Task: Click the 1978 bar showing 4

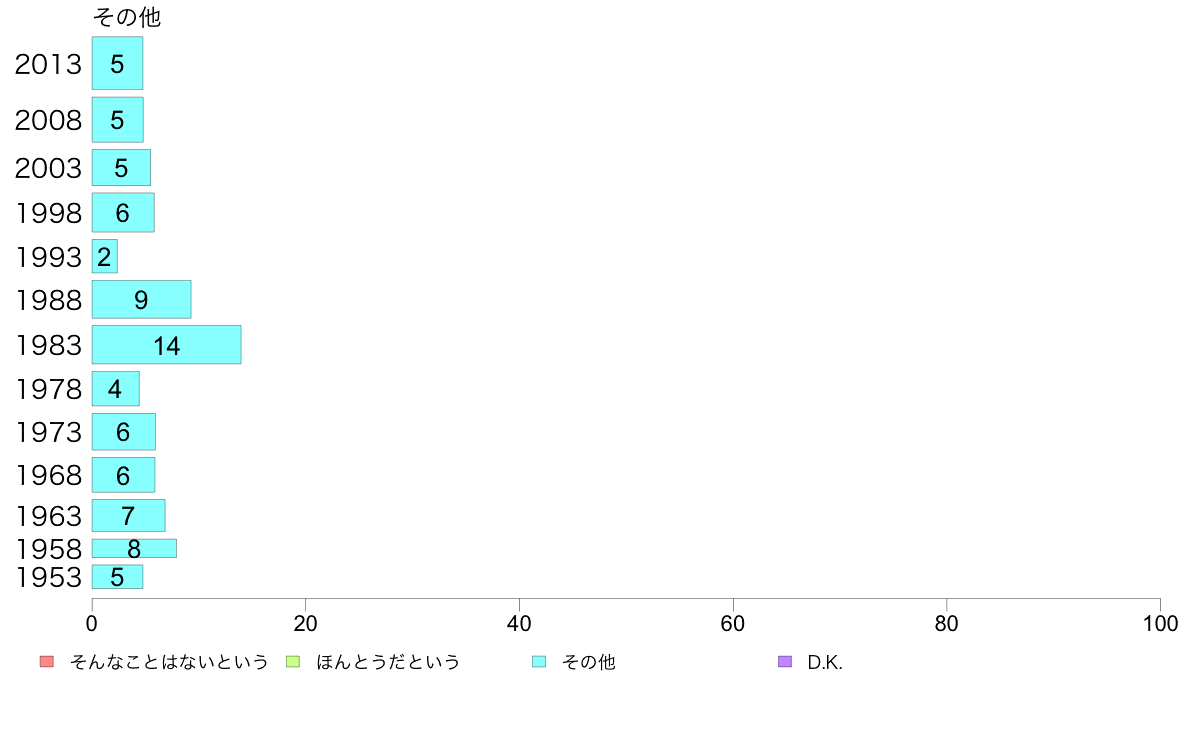Action: 116,389
